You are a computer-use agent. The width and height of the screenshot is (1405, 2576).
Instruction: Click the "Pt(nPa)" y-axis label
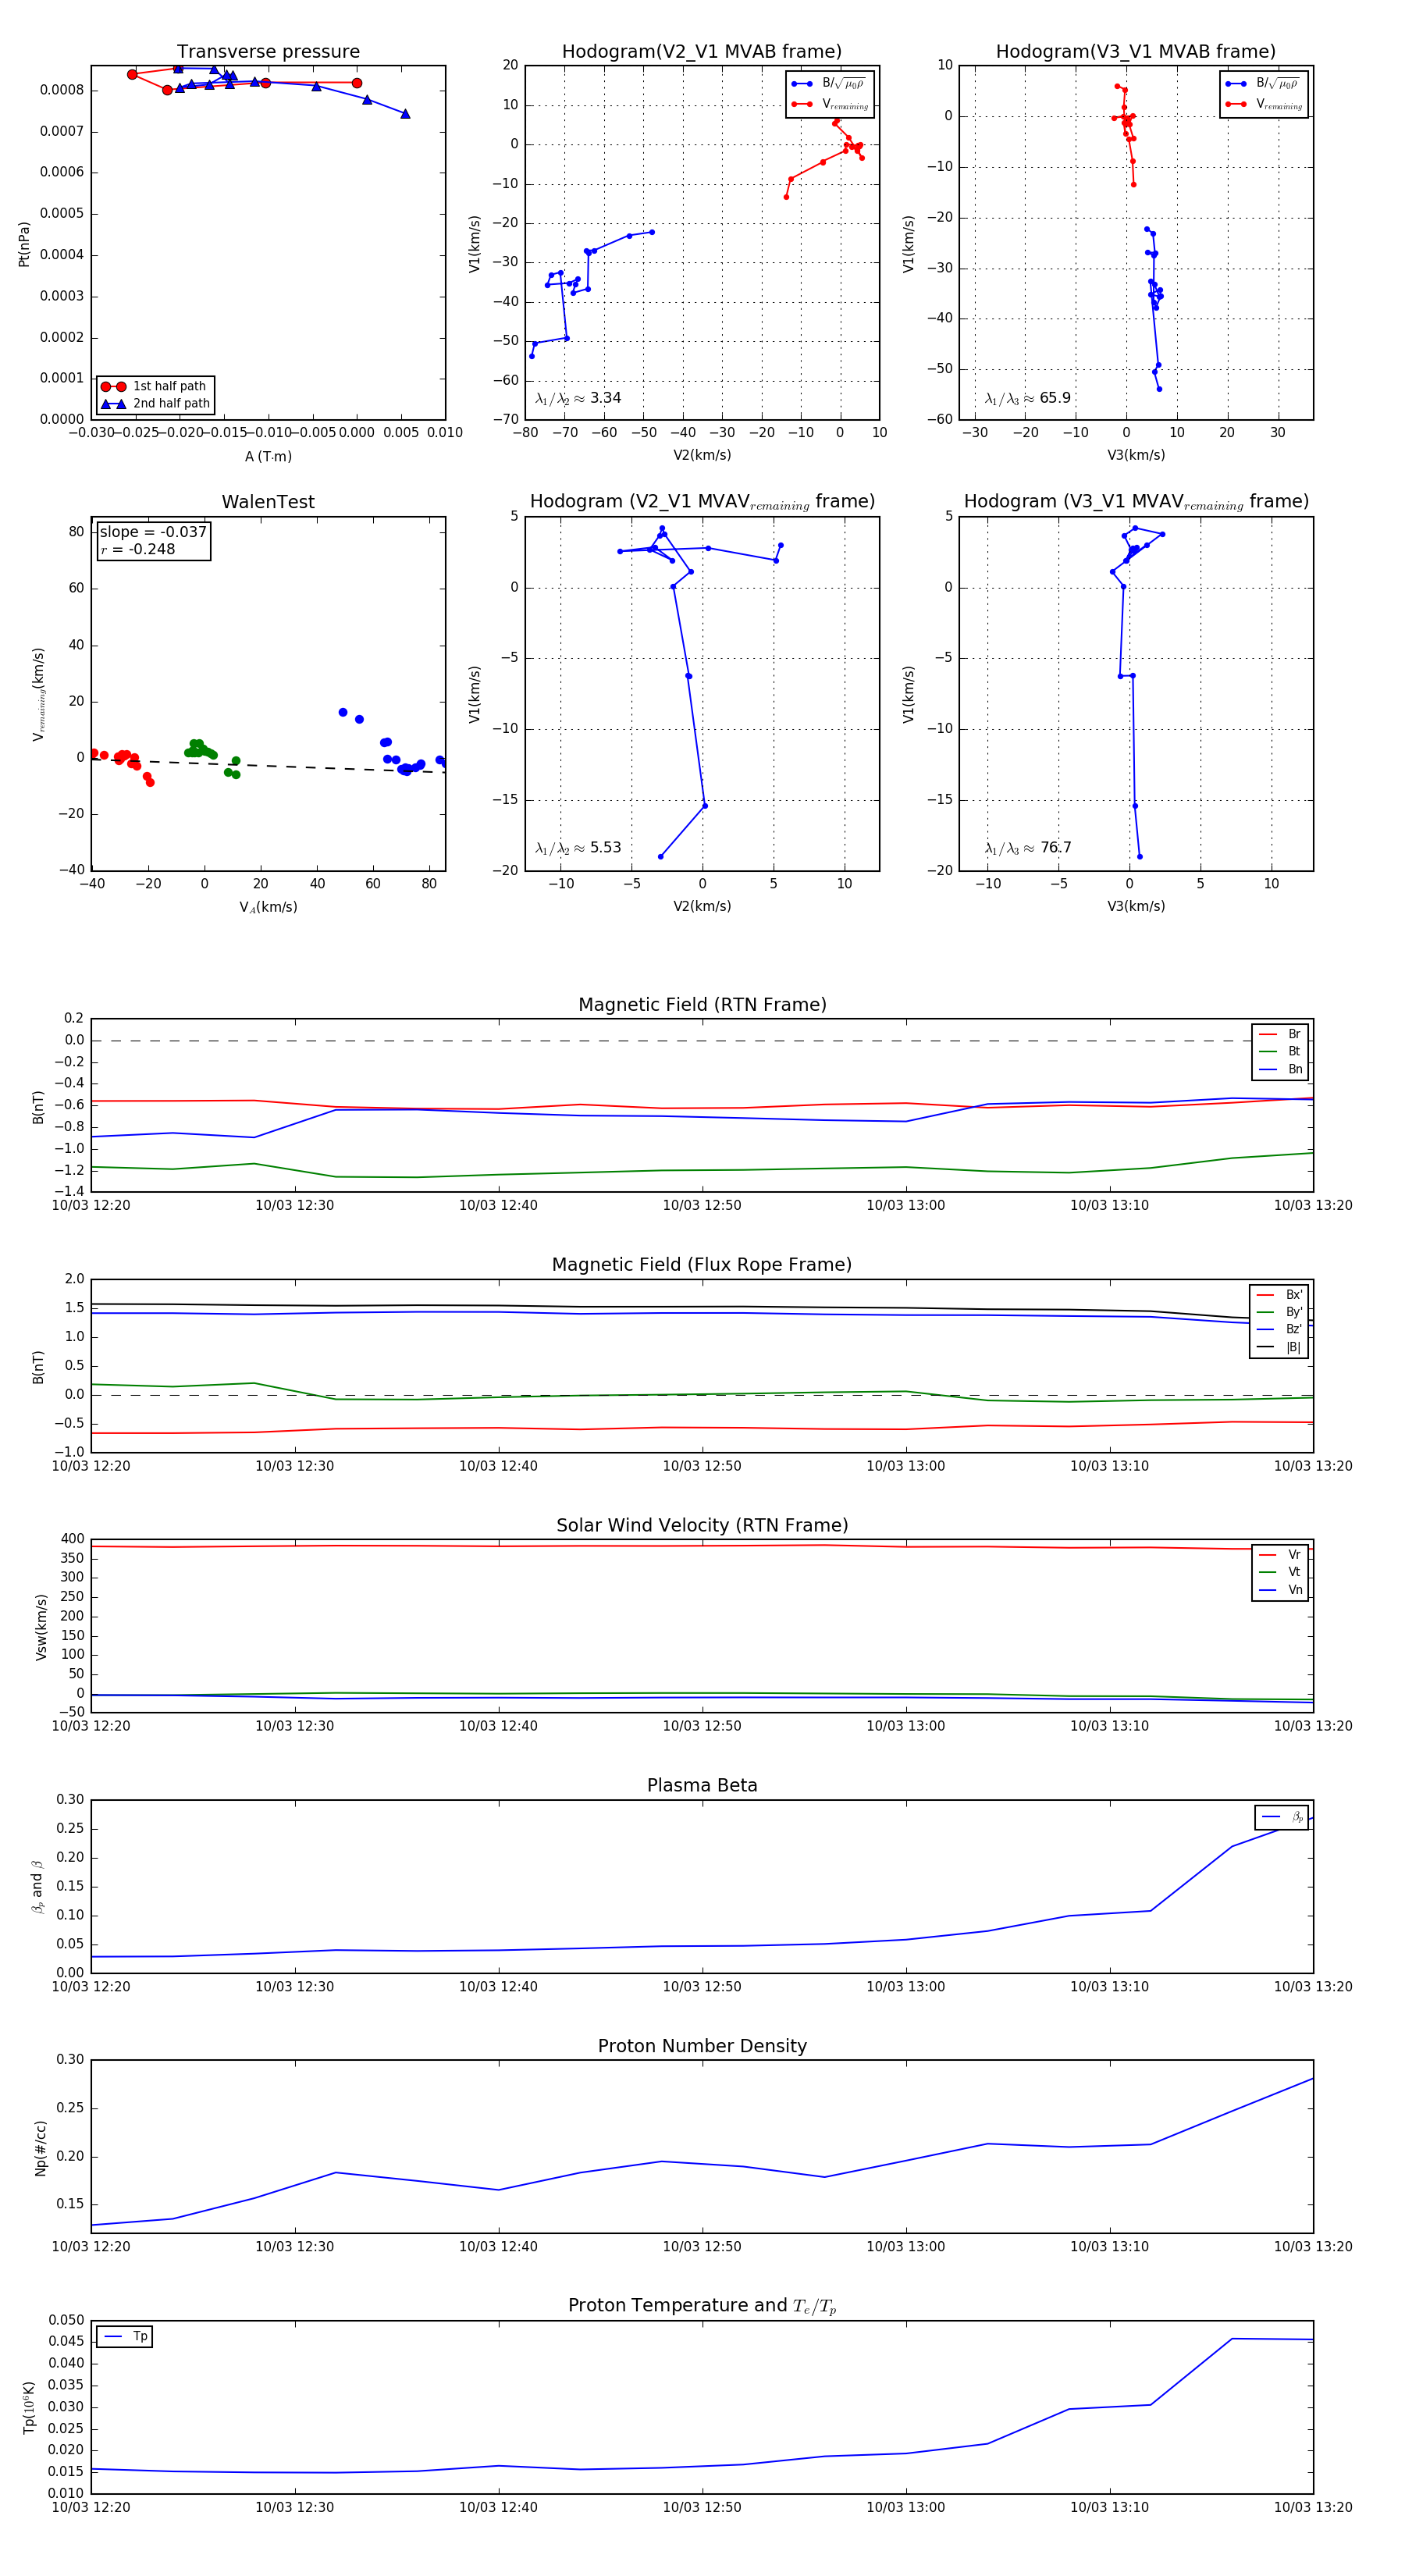click(24, 243)
